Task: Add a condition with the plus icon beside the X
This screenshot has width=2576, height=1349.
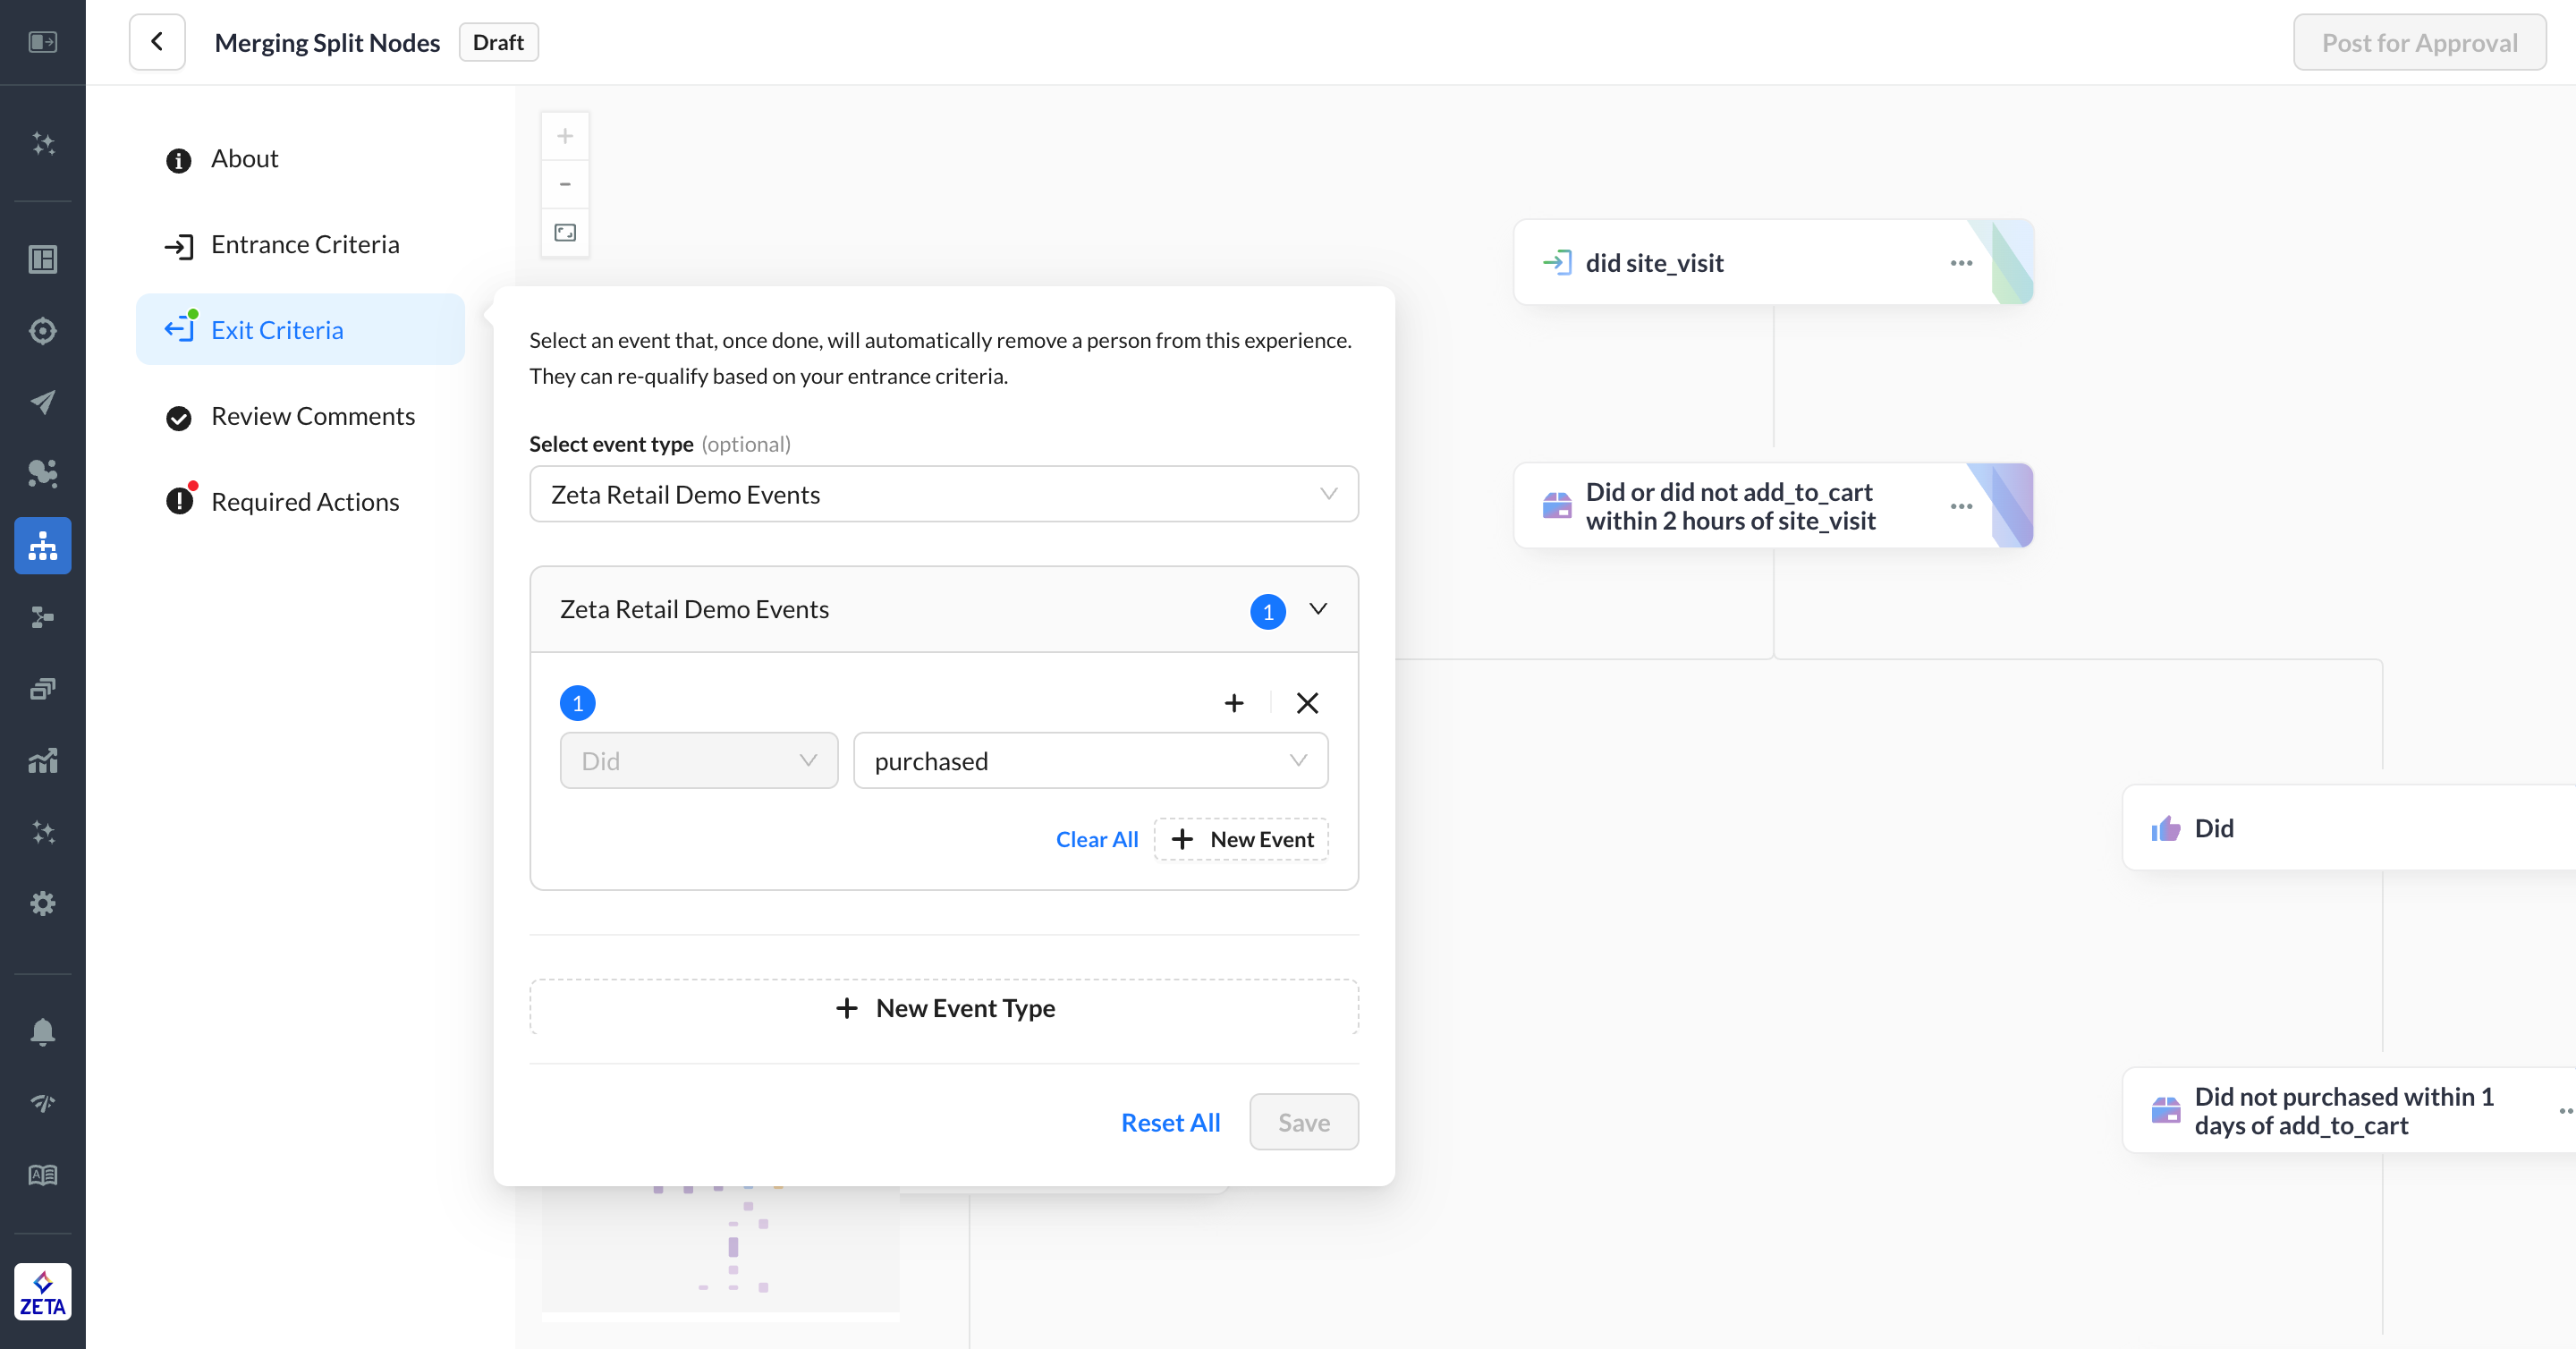Action: tap(1234, 703)
